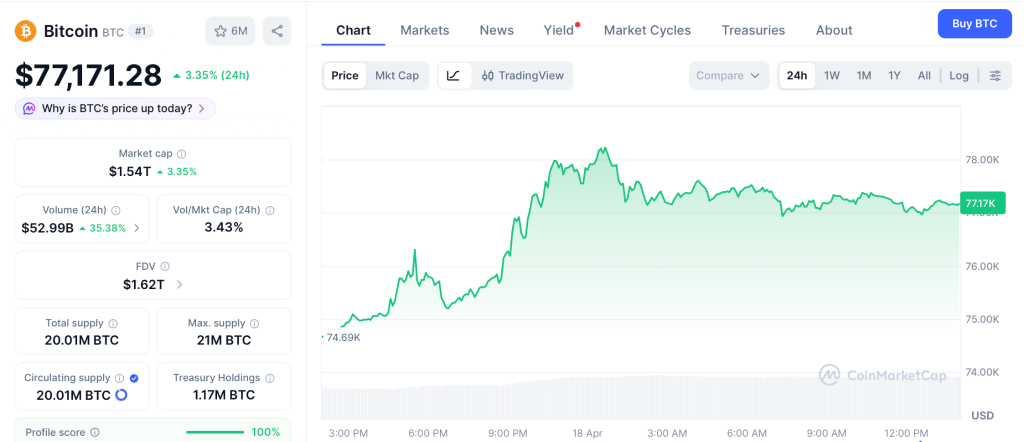The height and width of the screenshot is (442, 1024).
Task: Select the 1W time range
Action: pos(832,75)
